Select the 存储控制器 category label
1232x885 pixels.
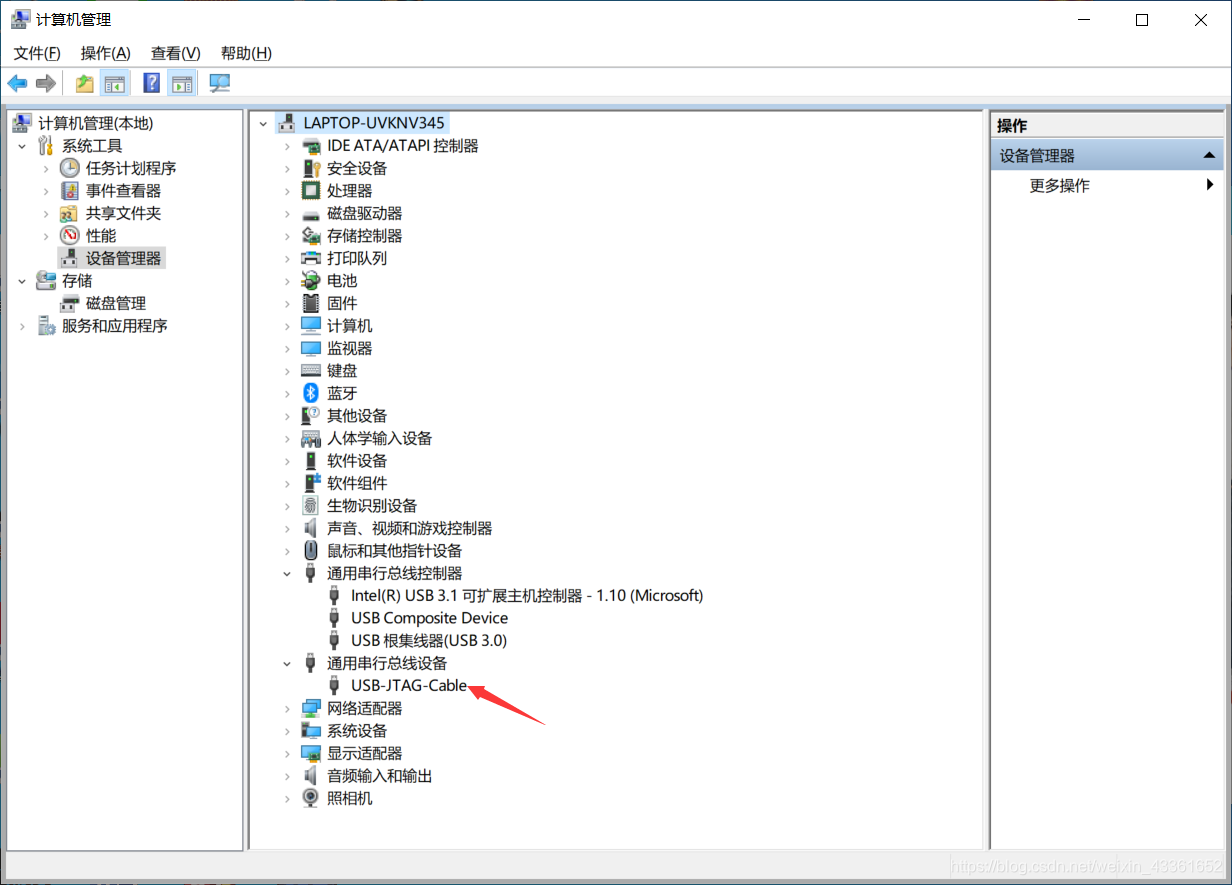click(x=364, y=236)
